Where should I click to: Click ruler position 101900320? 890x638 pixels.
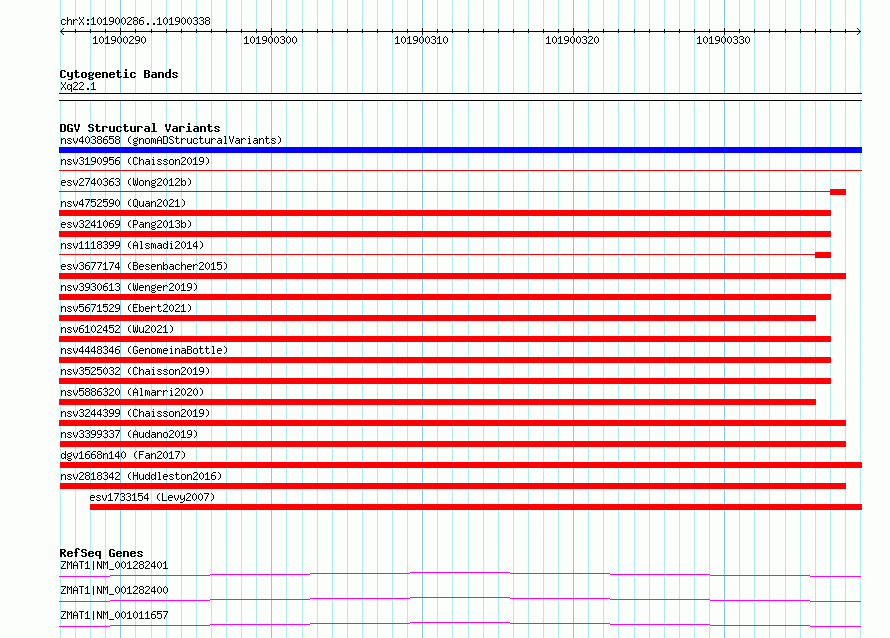point(572,40)
